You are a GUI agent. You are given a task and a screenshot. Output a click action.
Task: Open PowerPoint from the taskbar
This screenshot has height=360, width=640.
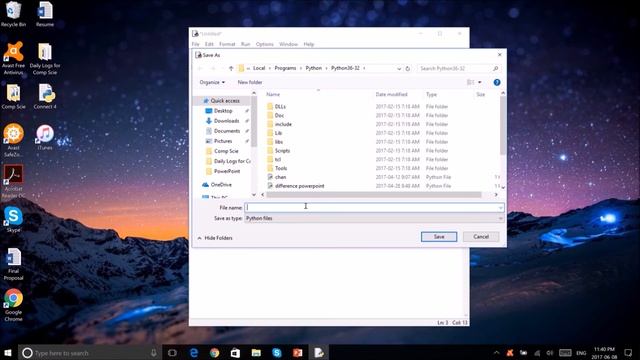point(298,353)
